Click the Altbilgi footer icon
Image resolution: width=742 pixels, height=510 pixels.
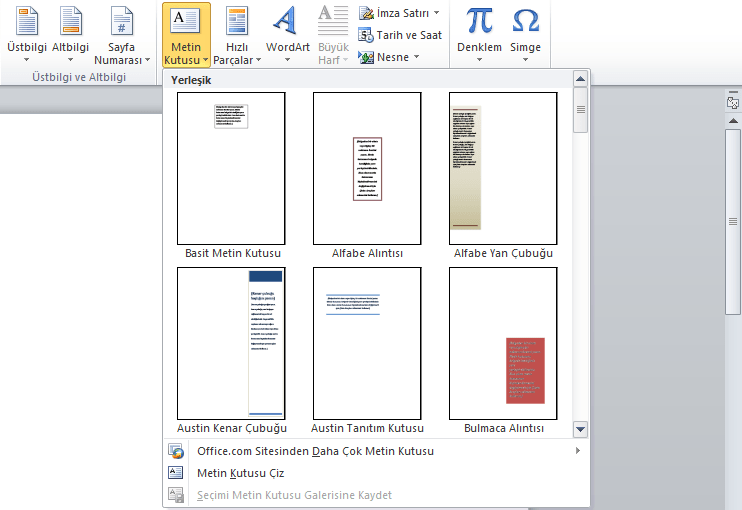70,22
